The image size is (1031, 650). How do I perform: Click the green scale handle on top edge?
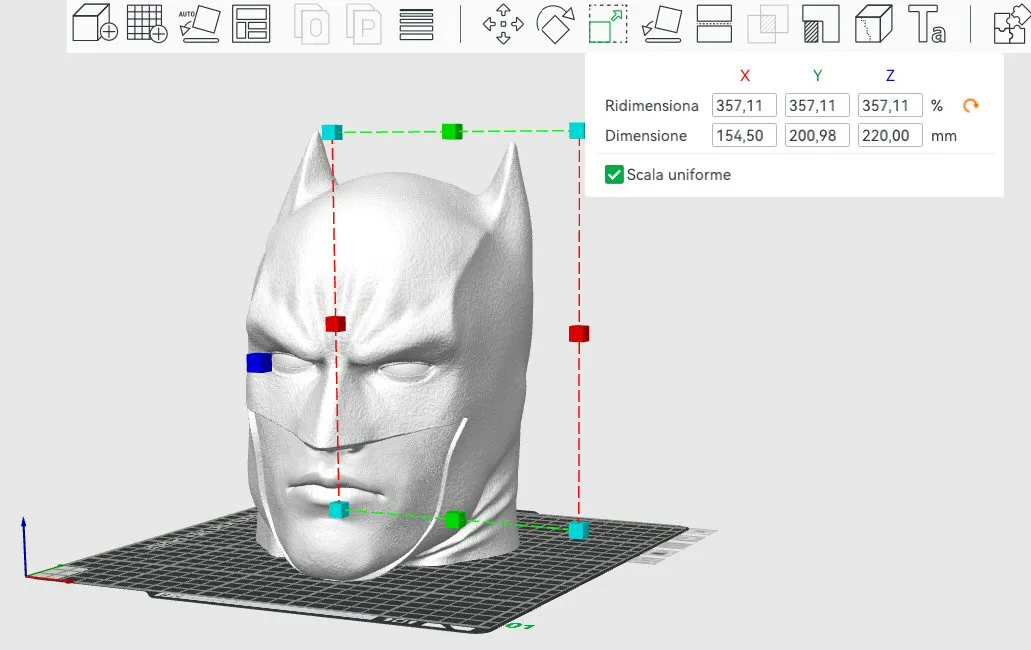point(452,131)
